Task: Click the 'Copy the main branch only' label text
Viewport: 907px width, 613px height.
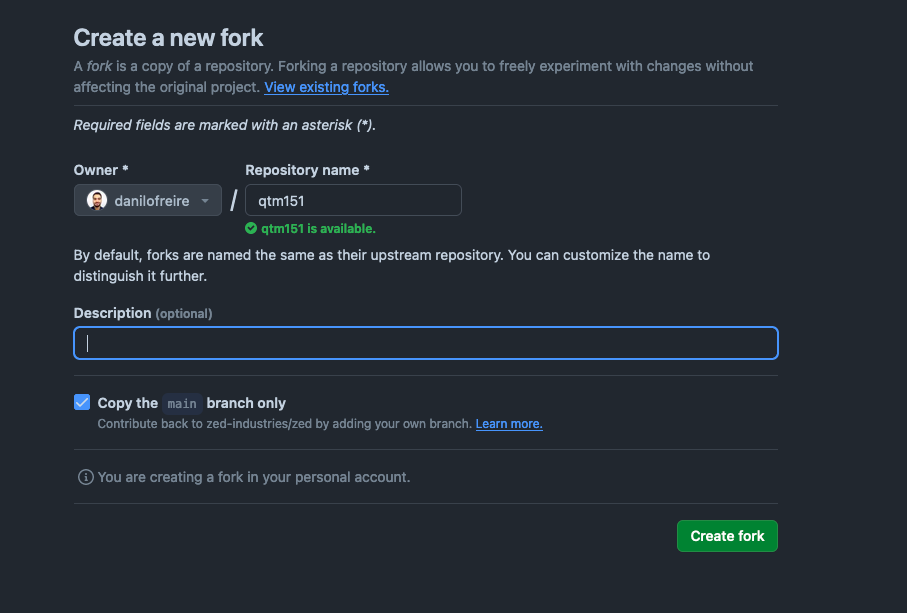Action: coord(191,403)
